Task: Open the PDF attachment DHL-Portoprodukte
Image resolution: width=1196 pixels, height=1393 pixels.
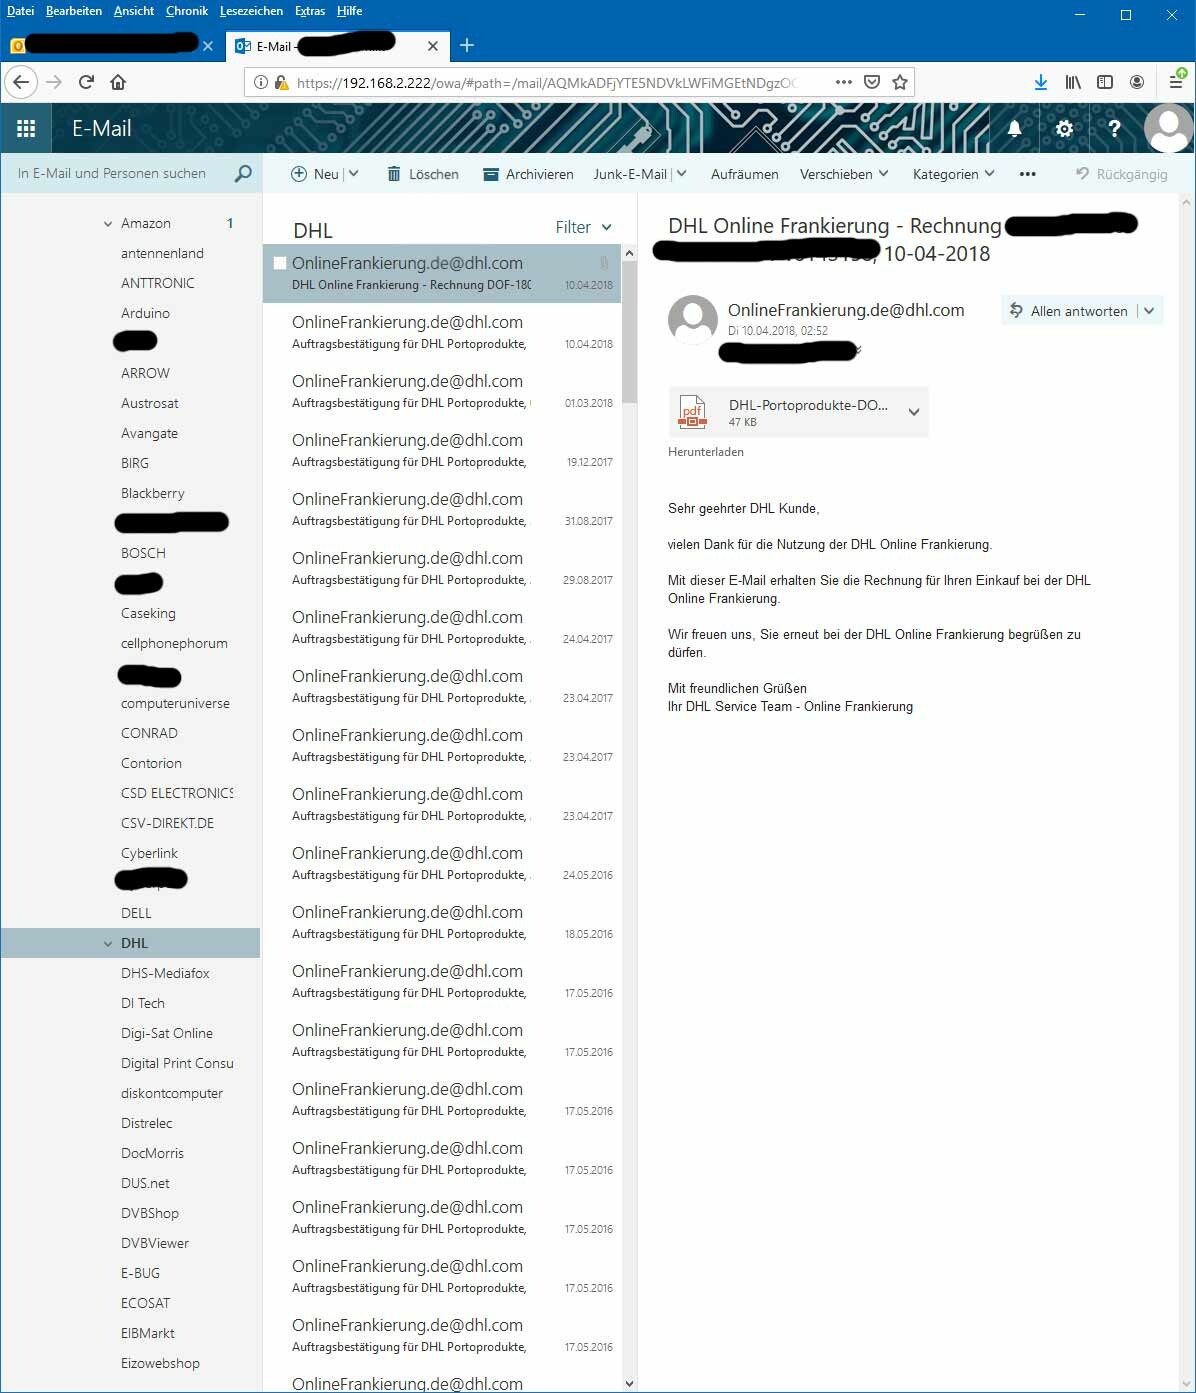Action: [x=797, y=412]
